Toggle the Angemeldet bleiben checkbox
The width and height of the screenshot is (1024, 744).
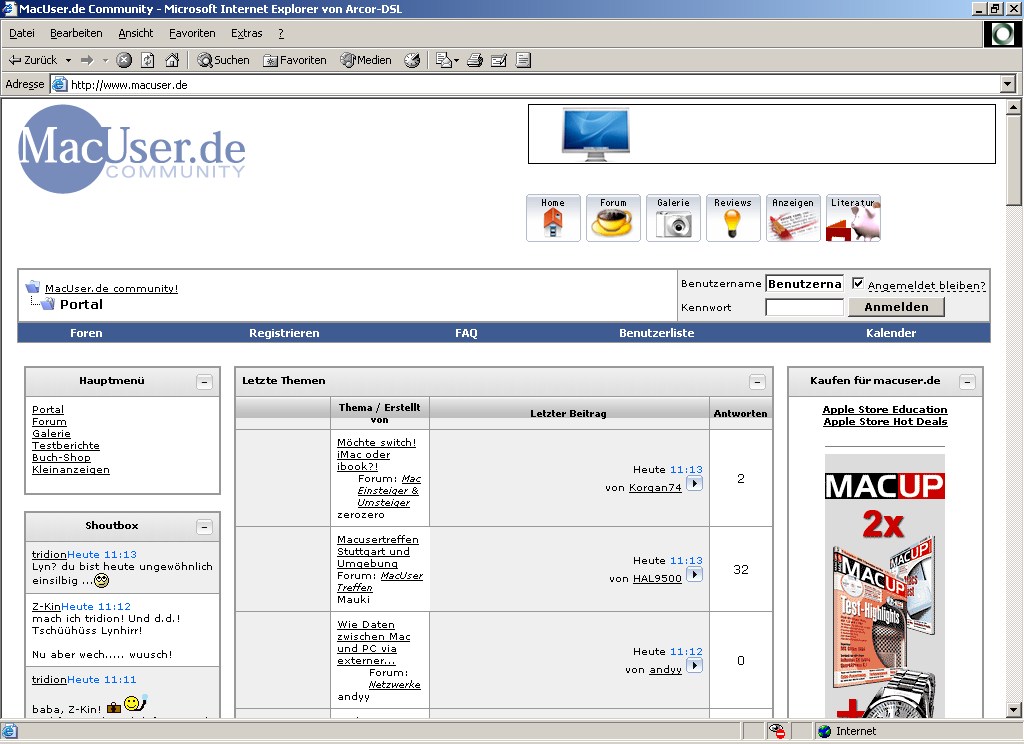(x=858, y=284)
